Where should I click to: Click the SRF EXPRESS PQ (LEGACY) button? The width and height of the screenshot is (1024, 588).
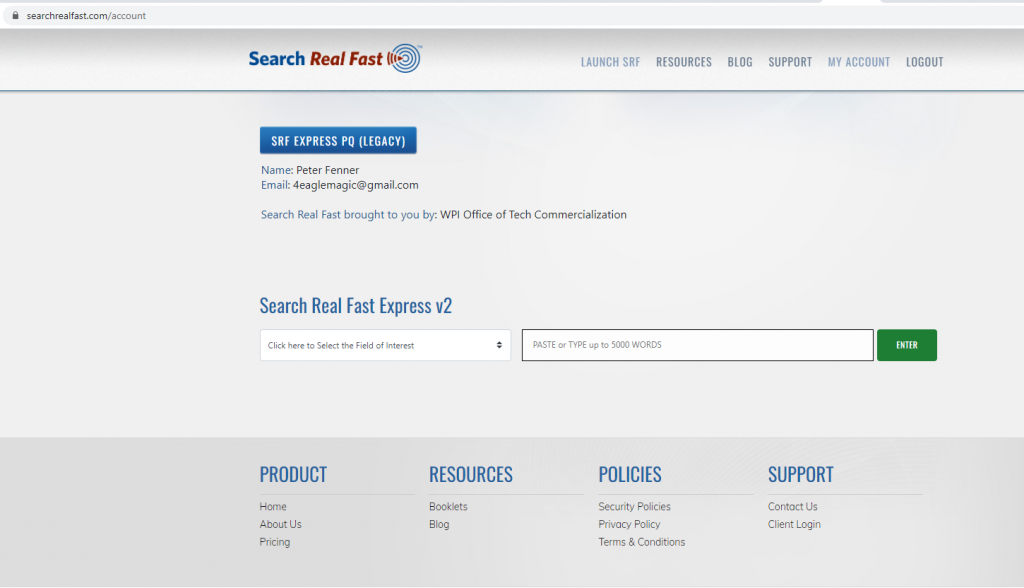338,140
